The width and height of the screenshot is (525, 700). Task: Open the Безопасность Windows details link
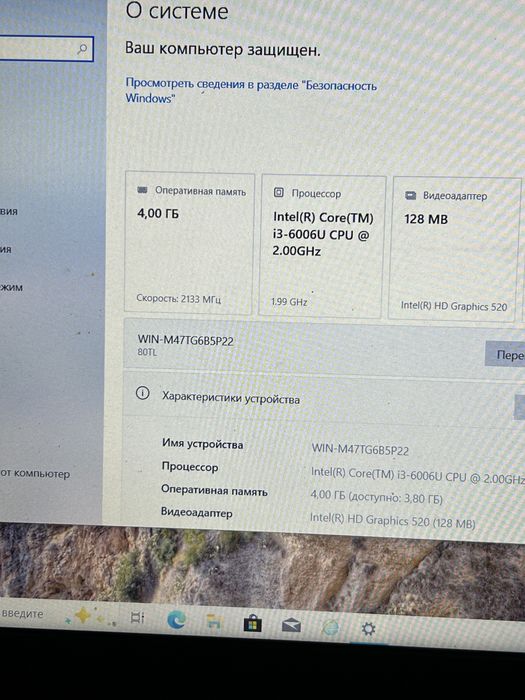[251, 91]
